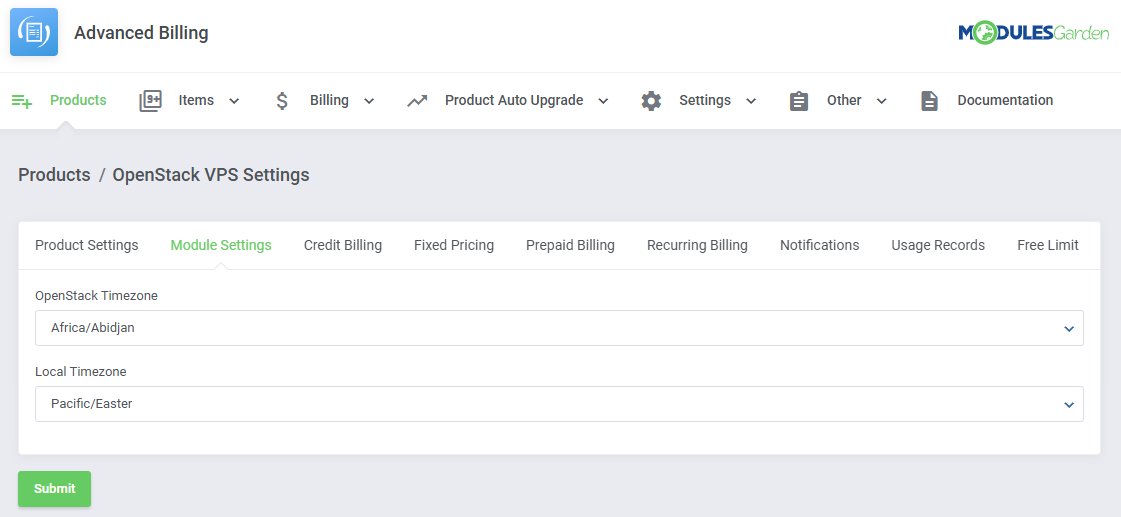Click the Documentation file icon
Image resolution: width=1121 pixels, height=517 pixels.
tap(929, 101)
